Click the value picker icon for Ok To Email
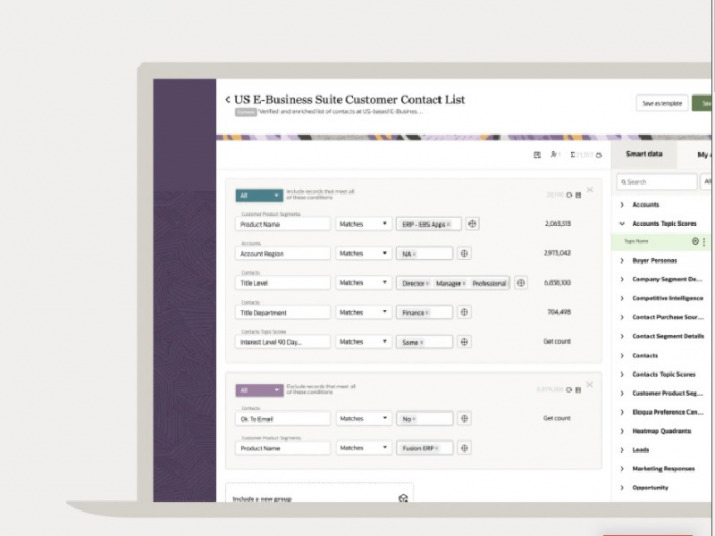715x536 pixels. tap(464, 418)
